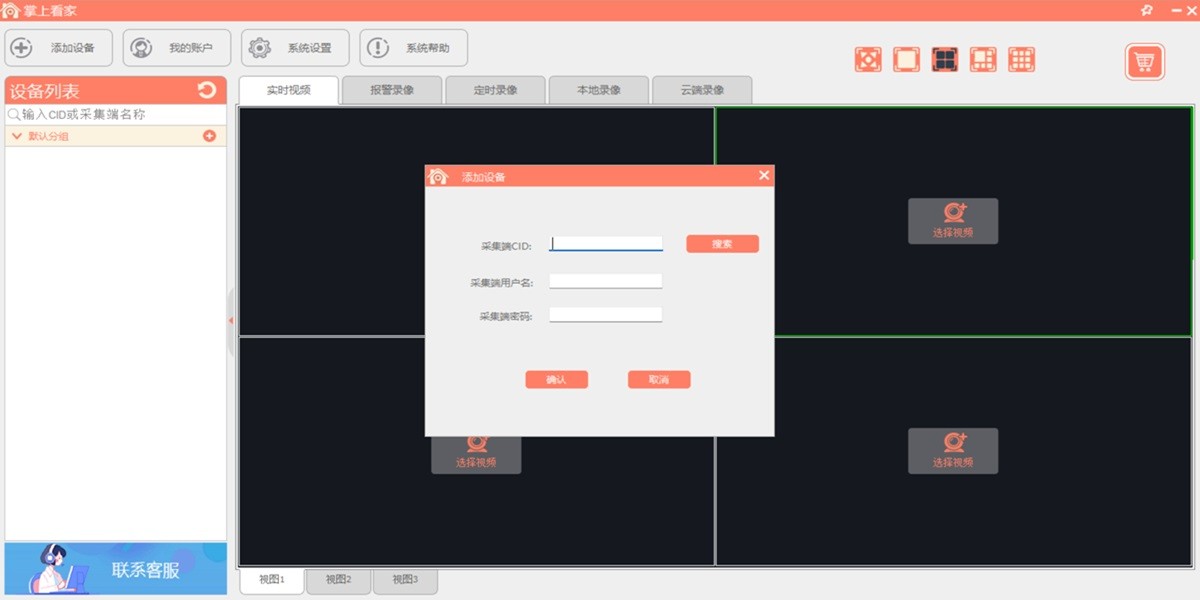Collapse the 默认分组 group chevron

pyautogui.click(x=17, y=136)
